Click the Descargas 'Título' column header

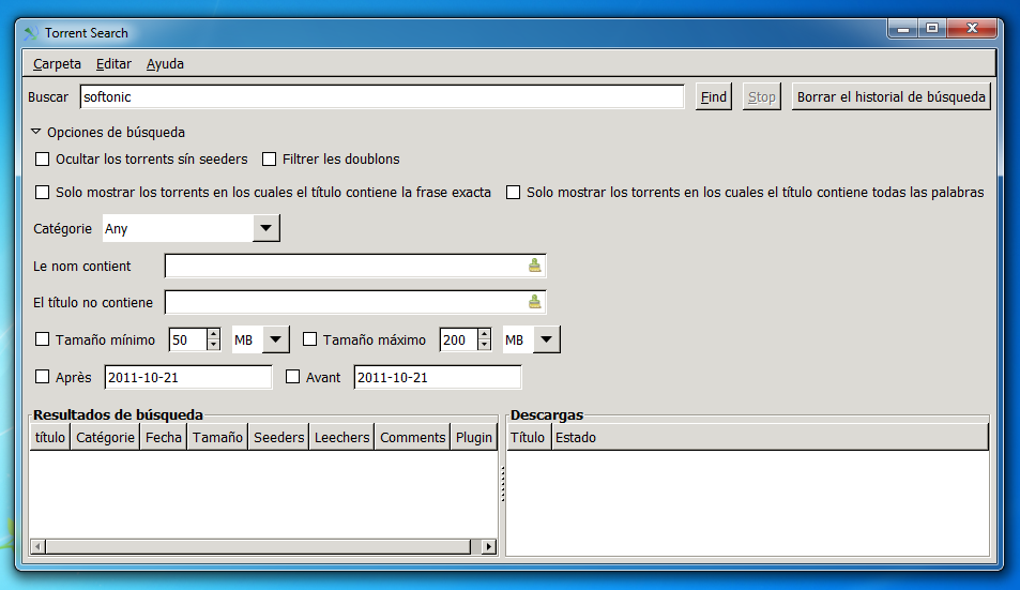(528, 437)
